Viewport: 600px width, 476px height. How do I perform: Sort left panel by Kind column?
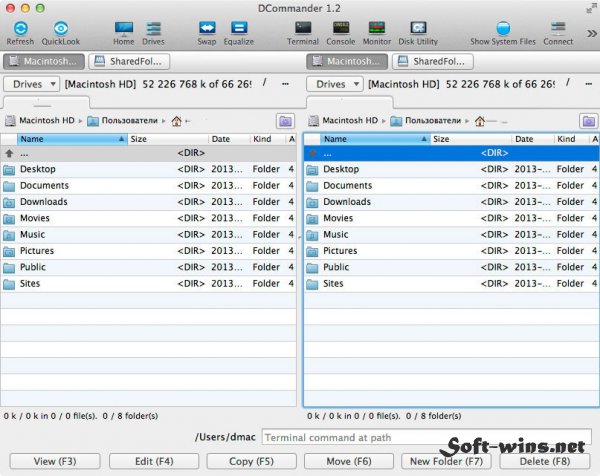pyautogui.click(x=267, y=139)
